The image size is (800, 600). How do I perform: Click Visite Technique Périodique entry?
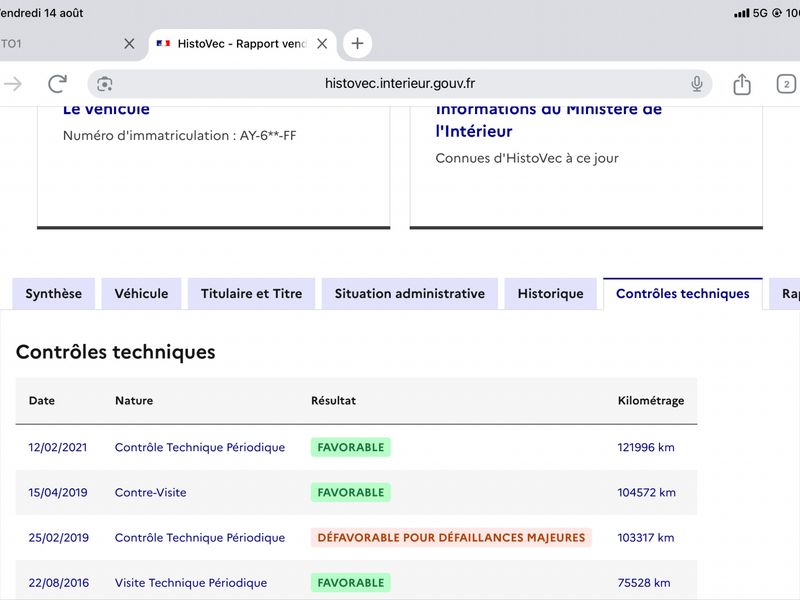(x=191, y=583)
